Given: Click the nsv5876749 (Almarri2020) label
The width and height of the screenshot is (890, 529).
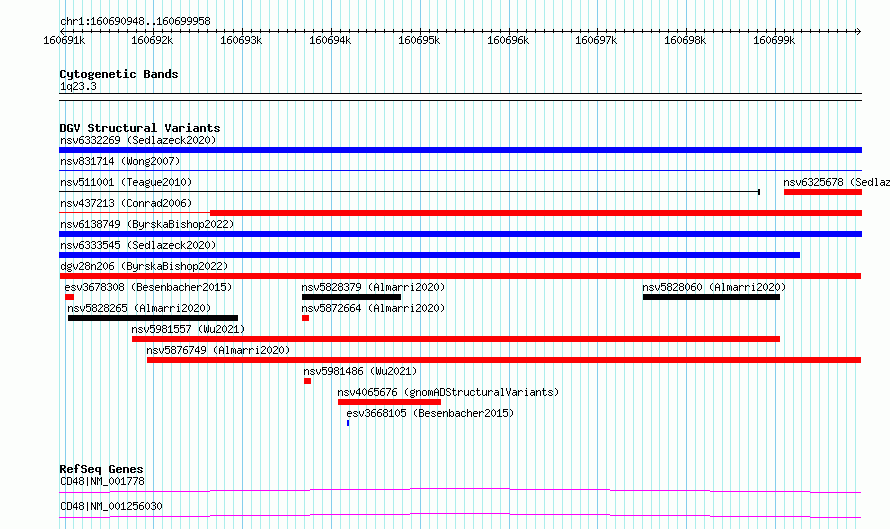Looking at the screenshot, I should [x=218, y=350].
